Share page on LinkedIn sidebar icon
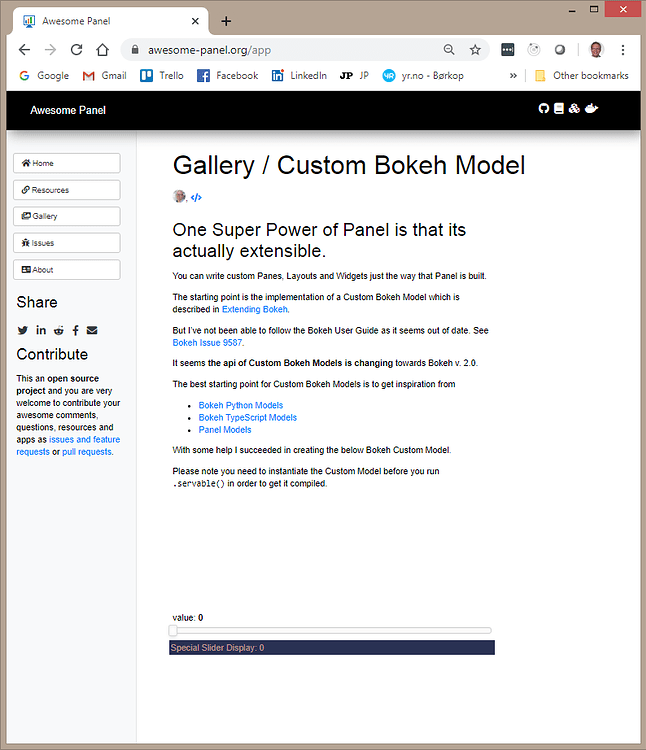The image size is (646, 750). pyautogui.click(x=41, y=330)
